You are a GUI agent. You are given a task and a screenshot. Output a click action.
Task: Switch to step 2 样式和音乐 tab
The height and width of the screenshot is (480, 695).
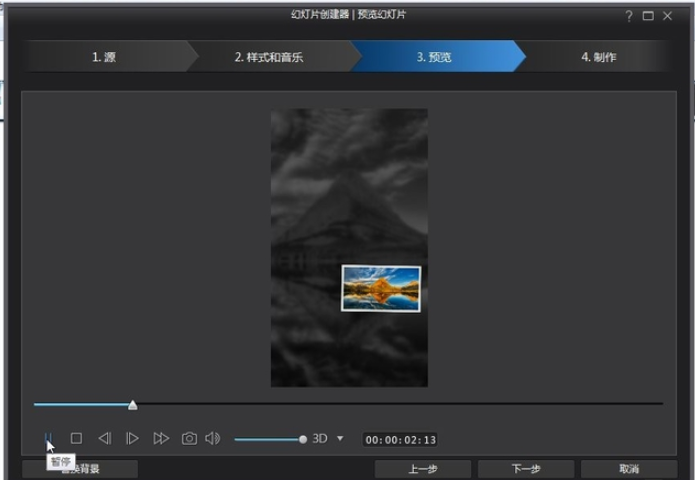point(268,57)
